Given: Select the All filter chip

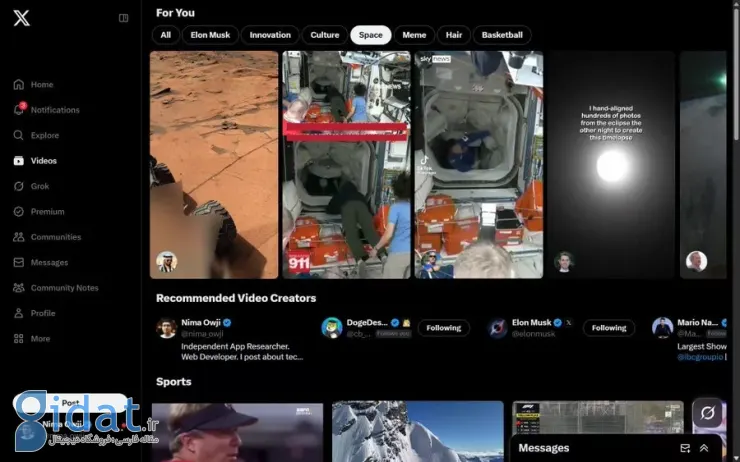Looking at the screenshot, I should click(166, 35).
